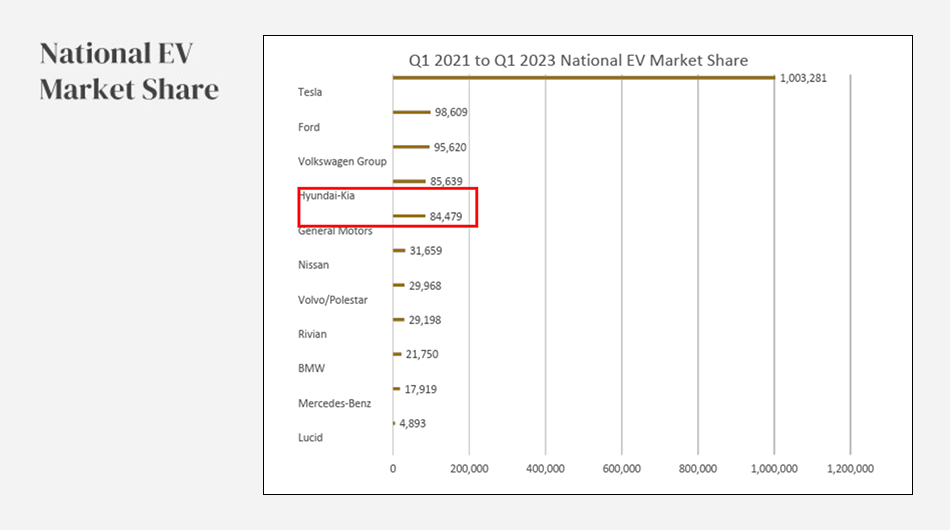
Task: Click the Ford axis label
Action: tap(308, 127)
